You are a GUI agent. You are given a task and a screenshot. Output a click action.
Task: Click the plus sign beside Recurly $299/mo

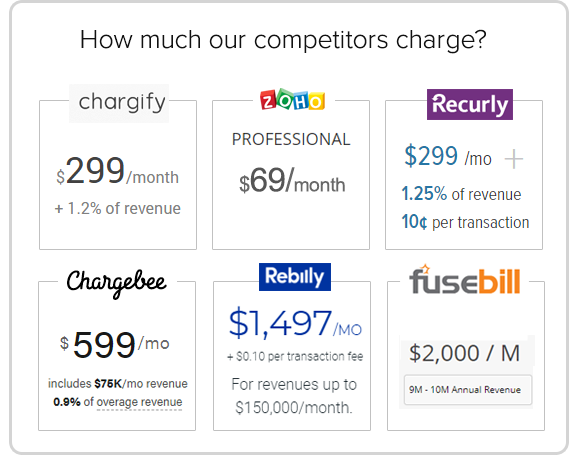(x=513, y=160)
